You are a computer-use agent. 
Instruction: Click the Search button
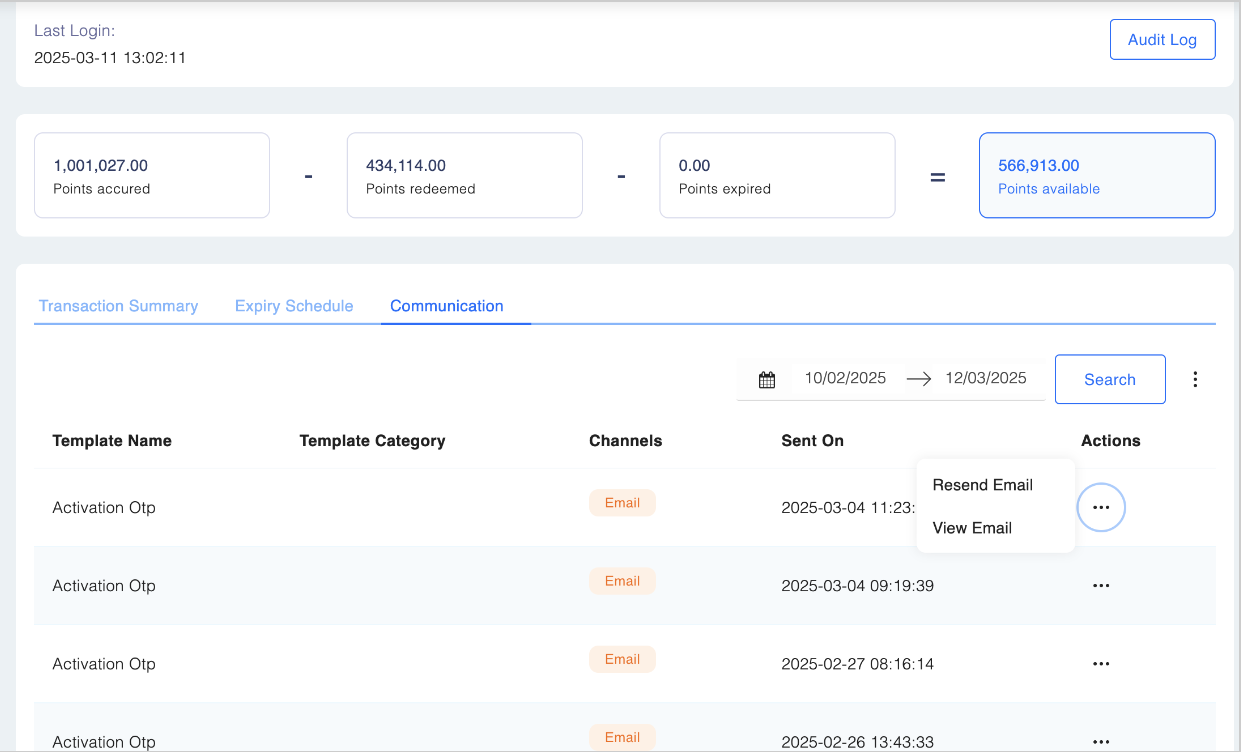click(x=1110, y=379)
